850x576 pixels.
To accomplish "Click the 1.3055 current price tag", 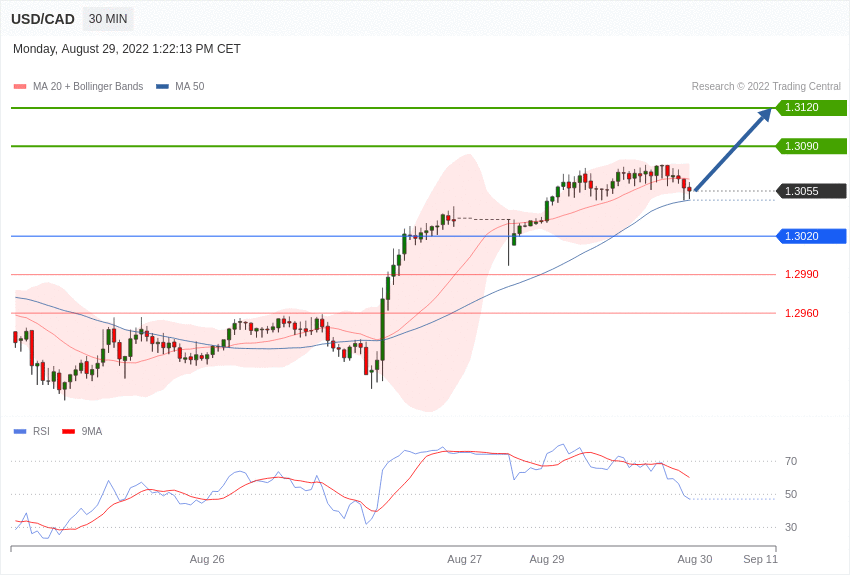I will 812,191.
